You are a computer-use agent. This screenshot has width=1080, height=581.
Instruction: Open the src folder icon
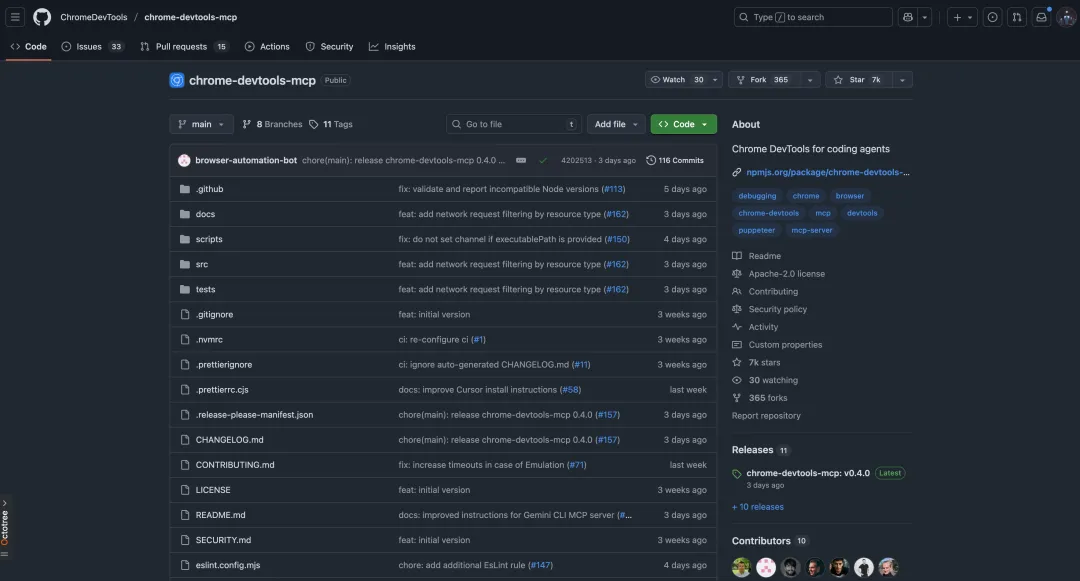(185, 264)
